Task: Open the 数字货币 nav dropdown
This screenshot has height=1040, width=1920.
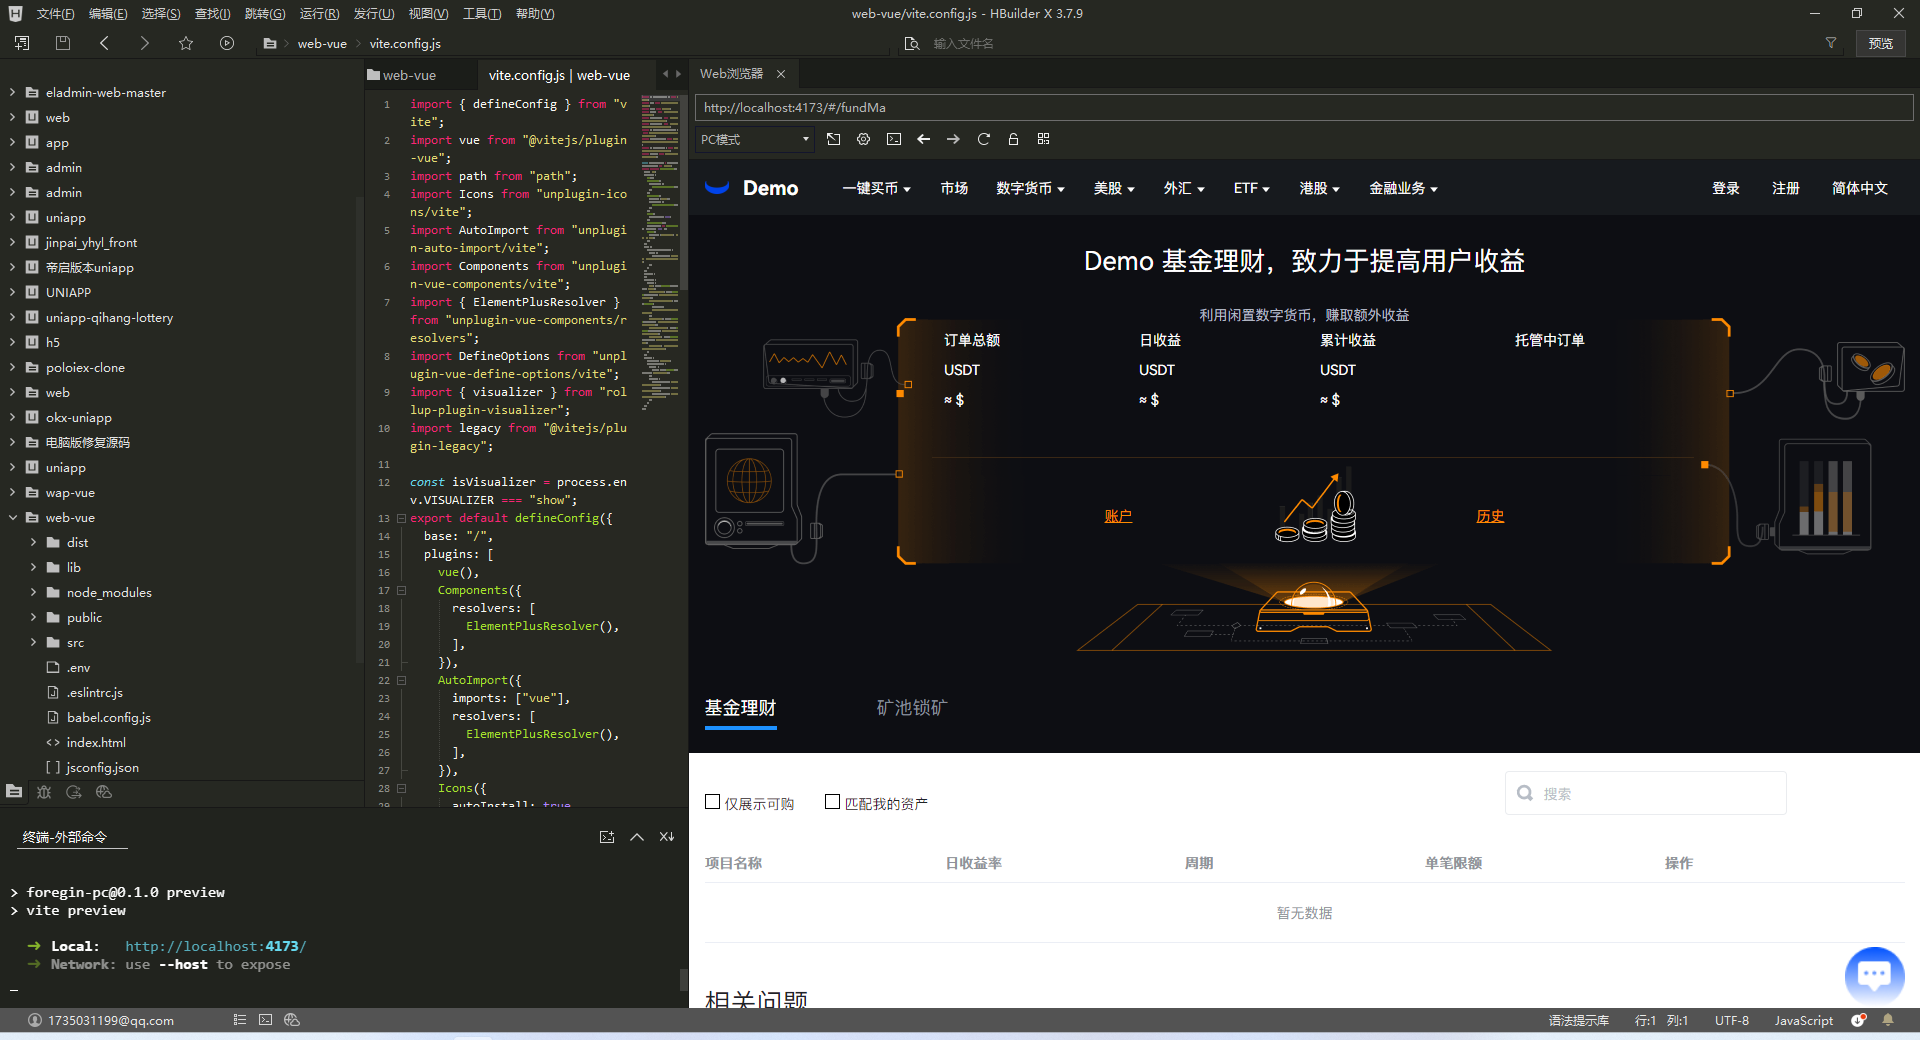Action: coord(1030,188)
